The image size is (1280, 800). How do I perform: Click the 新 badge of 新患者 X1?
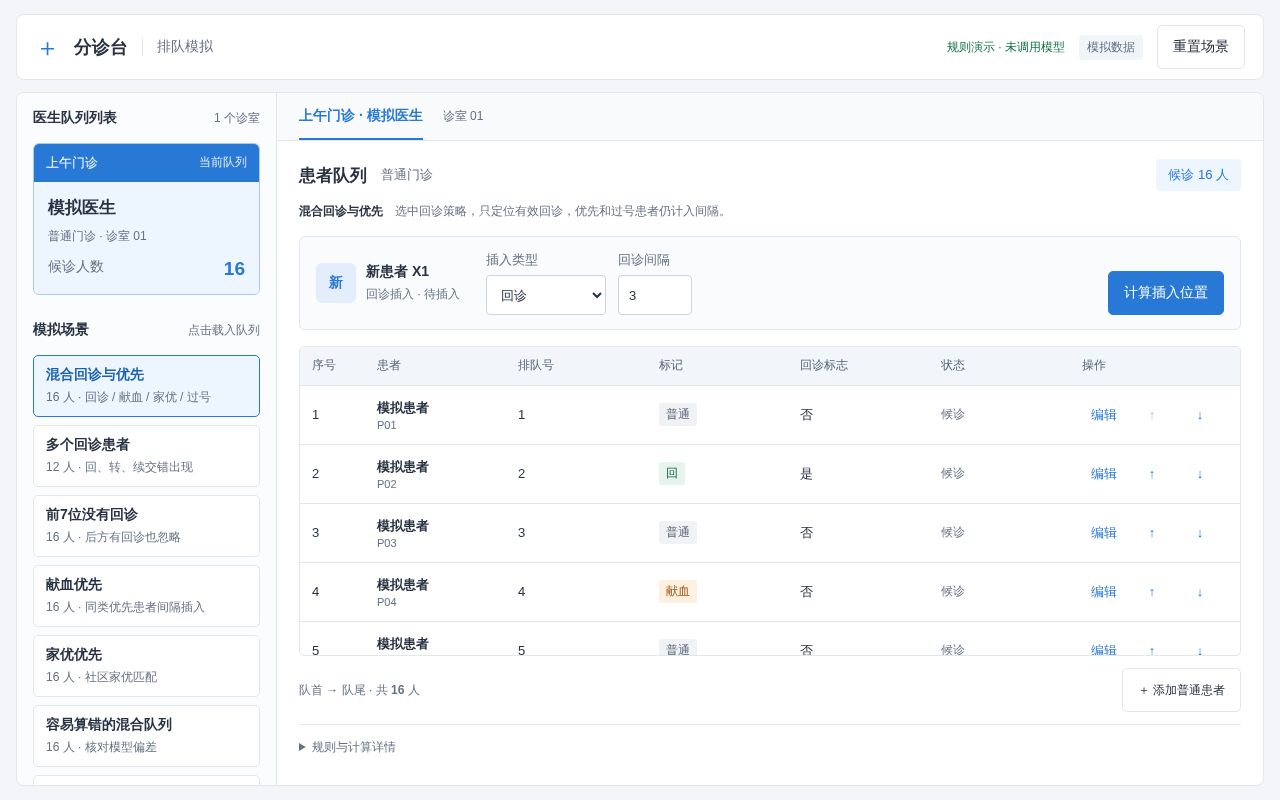[336, 283]
